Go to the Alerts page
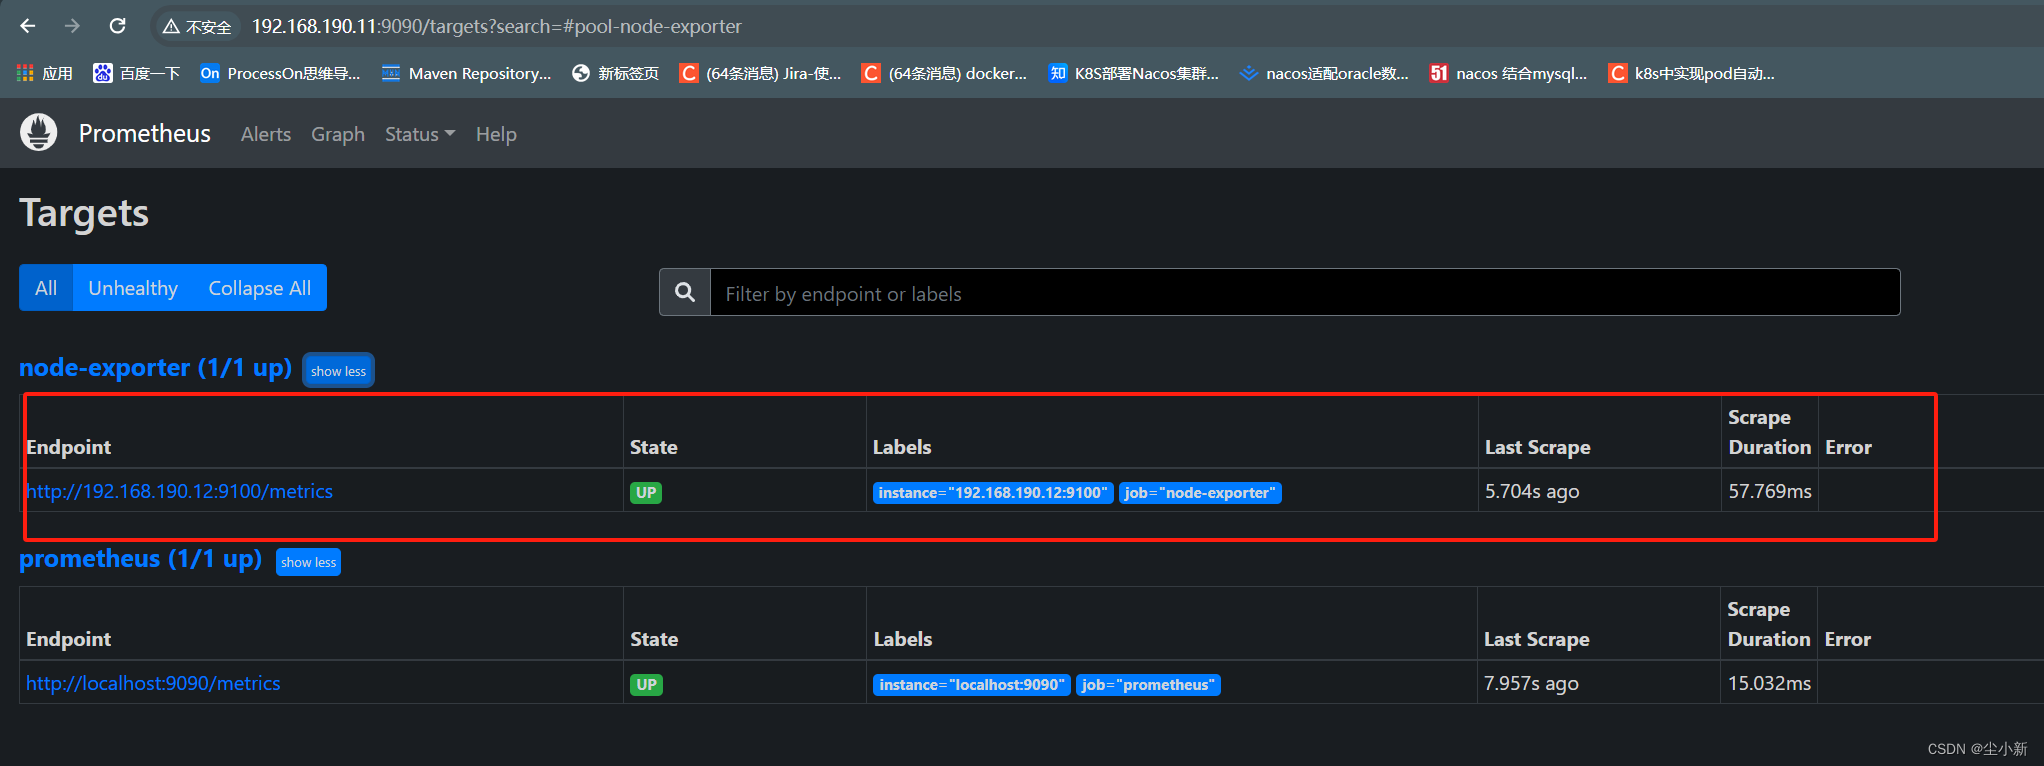The width and height of the screenshot is (2044, 766). (x=266, y=134)
